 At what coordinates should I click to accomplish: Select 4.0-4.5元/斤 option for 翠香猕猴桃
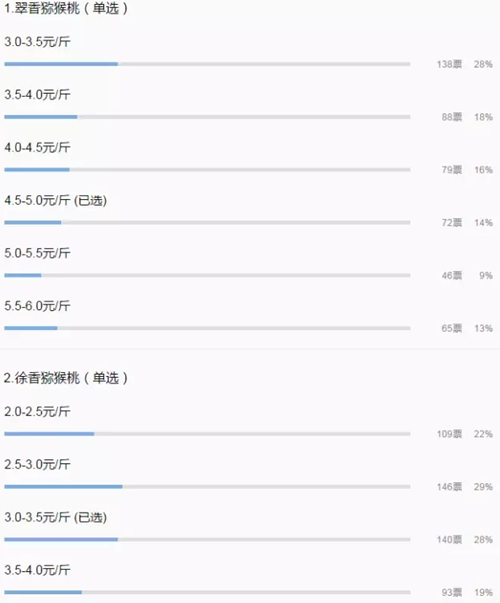(37, 147)
